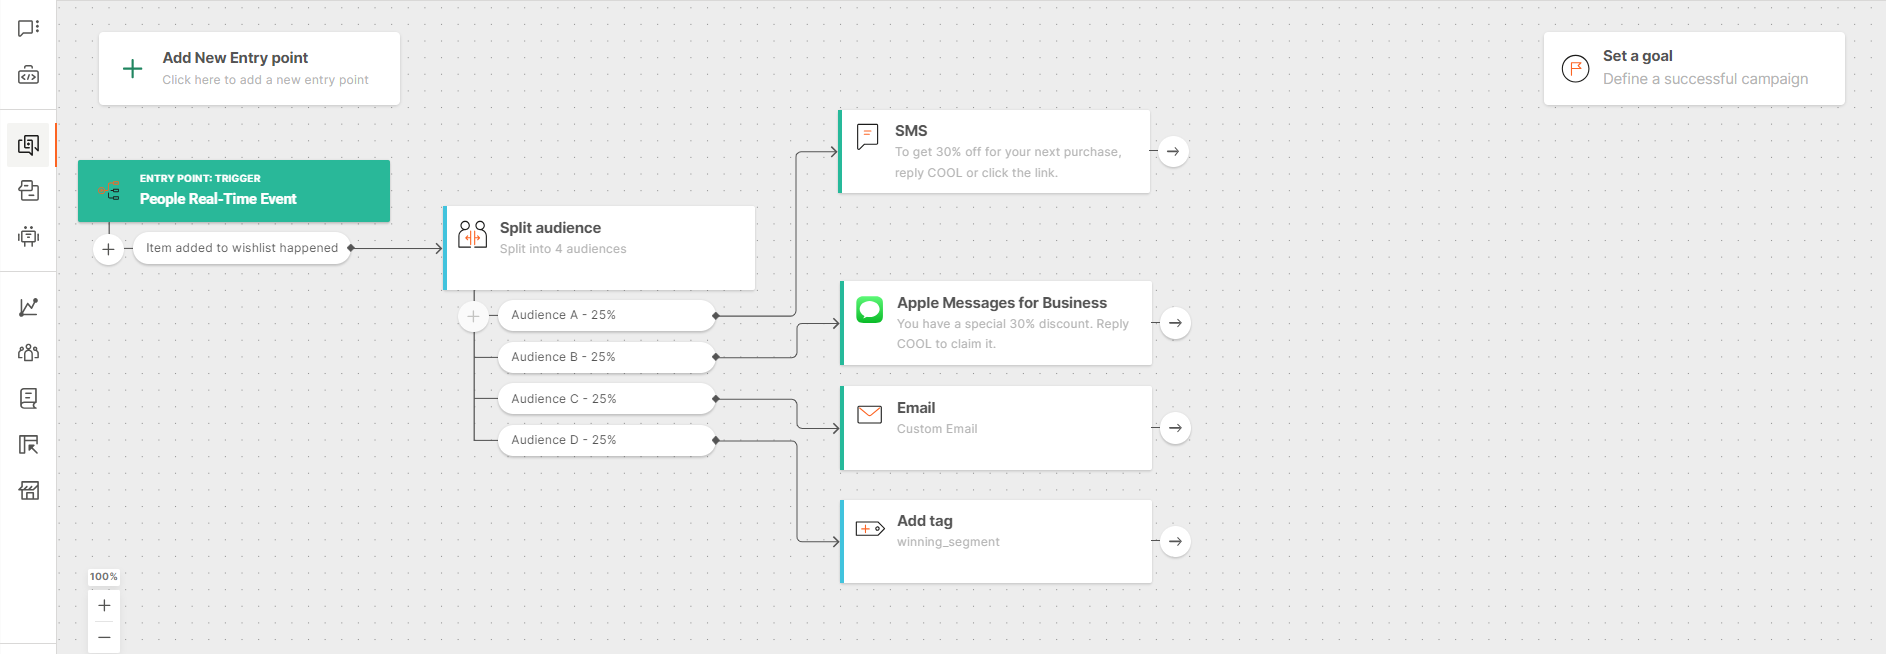Select the Audience B - 25% branch
The width and height of the screenshot is (1886, 654).
[x=606, y=357]
